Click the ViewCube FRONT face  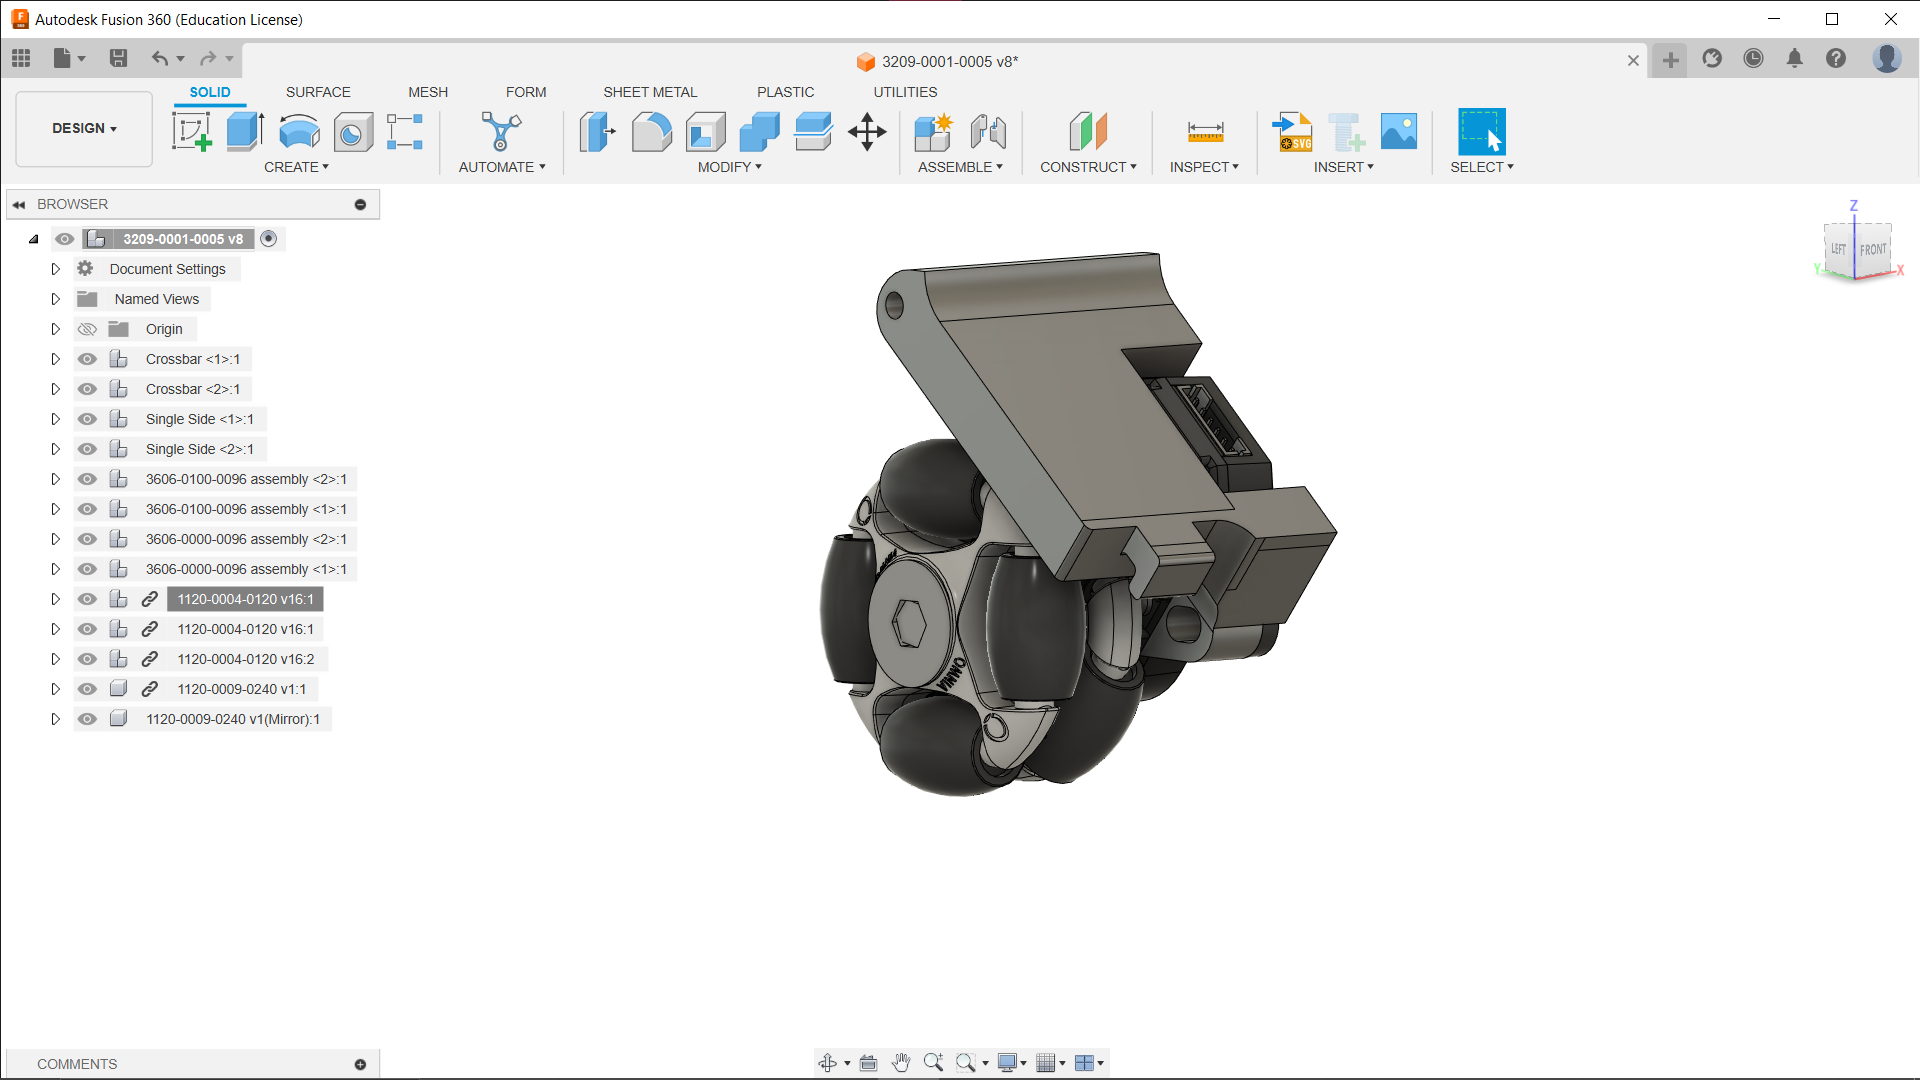1872,250
